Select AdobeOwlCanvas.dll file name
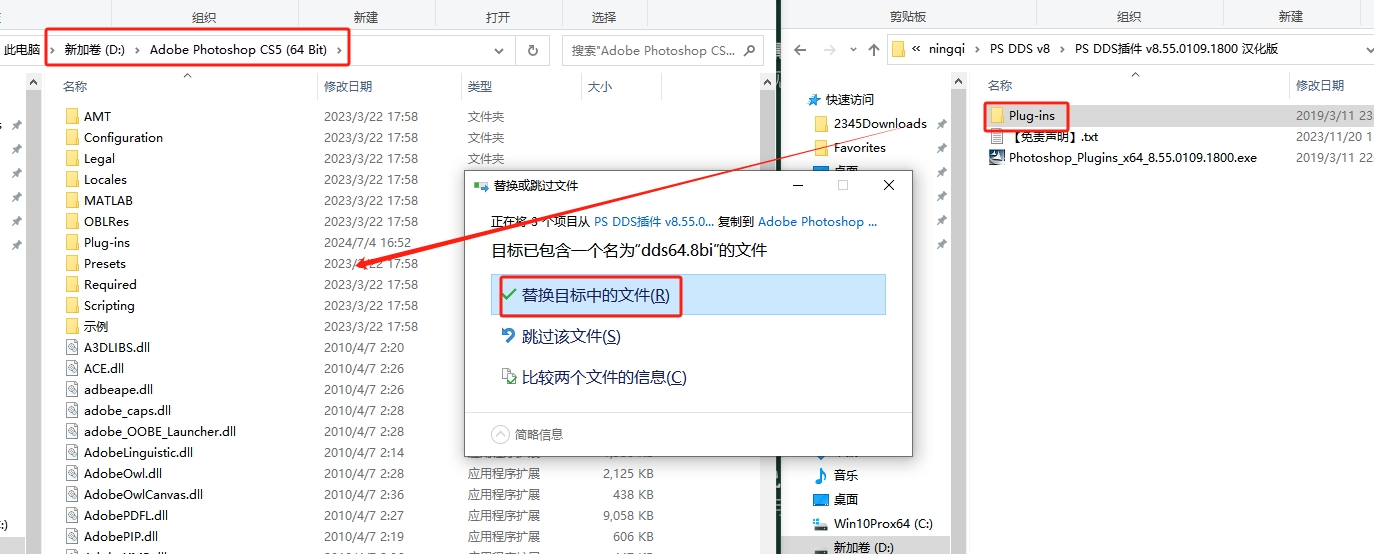The width and height of the screenshot is (1374, 554). click(x=143, y=495)
